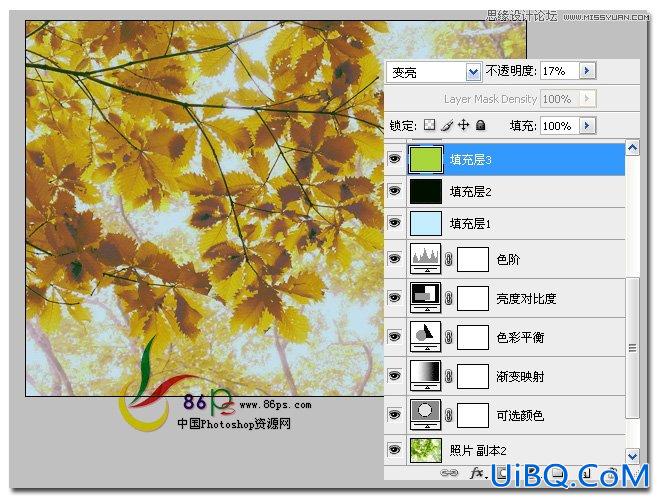Click the layers panel scrollbar thumb
The height and width of the screenshot is (500, 660).
coord(632,348)
